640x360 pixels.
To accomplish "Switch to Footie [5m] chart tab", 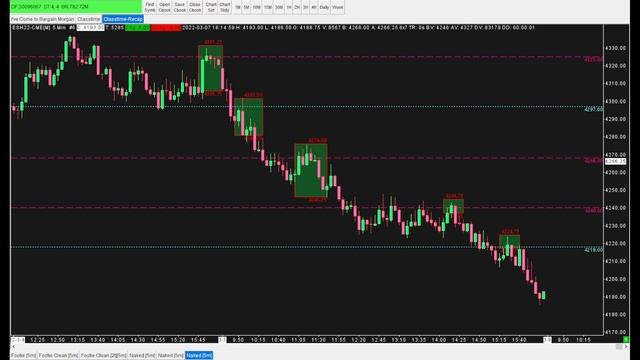I will click(24, 356).
